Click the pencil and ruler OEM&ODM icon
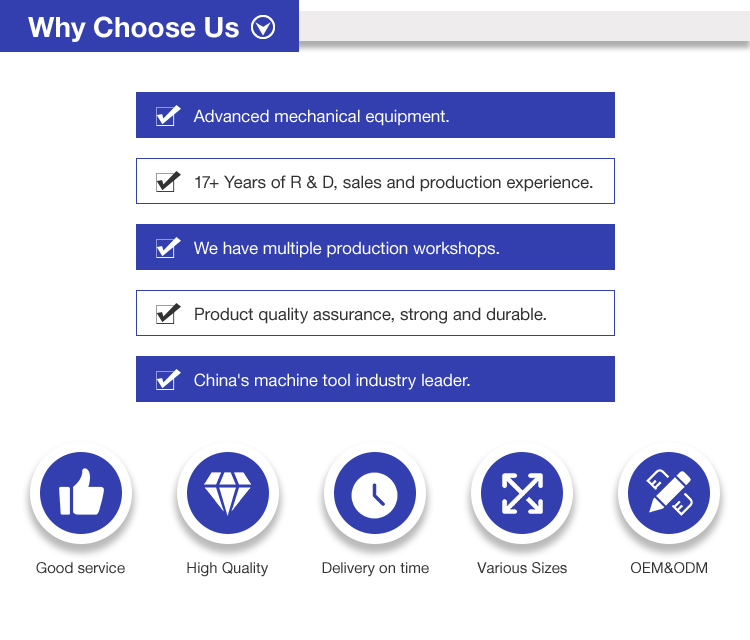Screen dimensions: 750x640 tap(668, 494)
